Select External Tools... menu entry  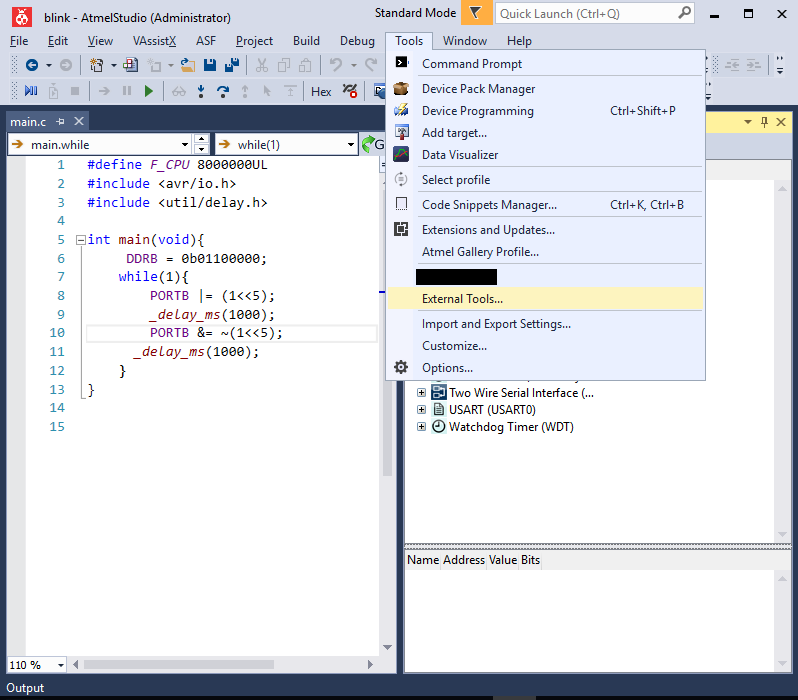point(545,299)
